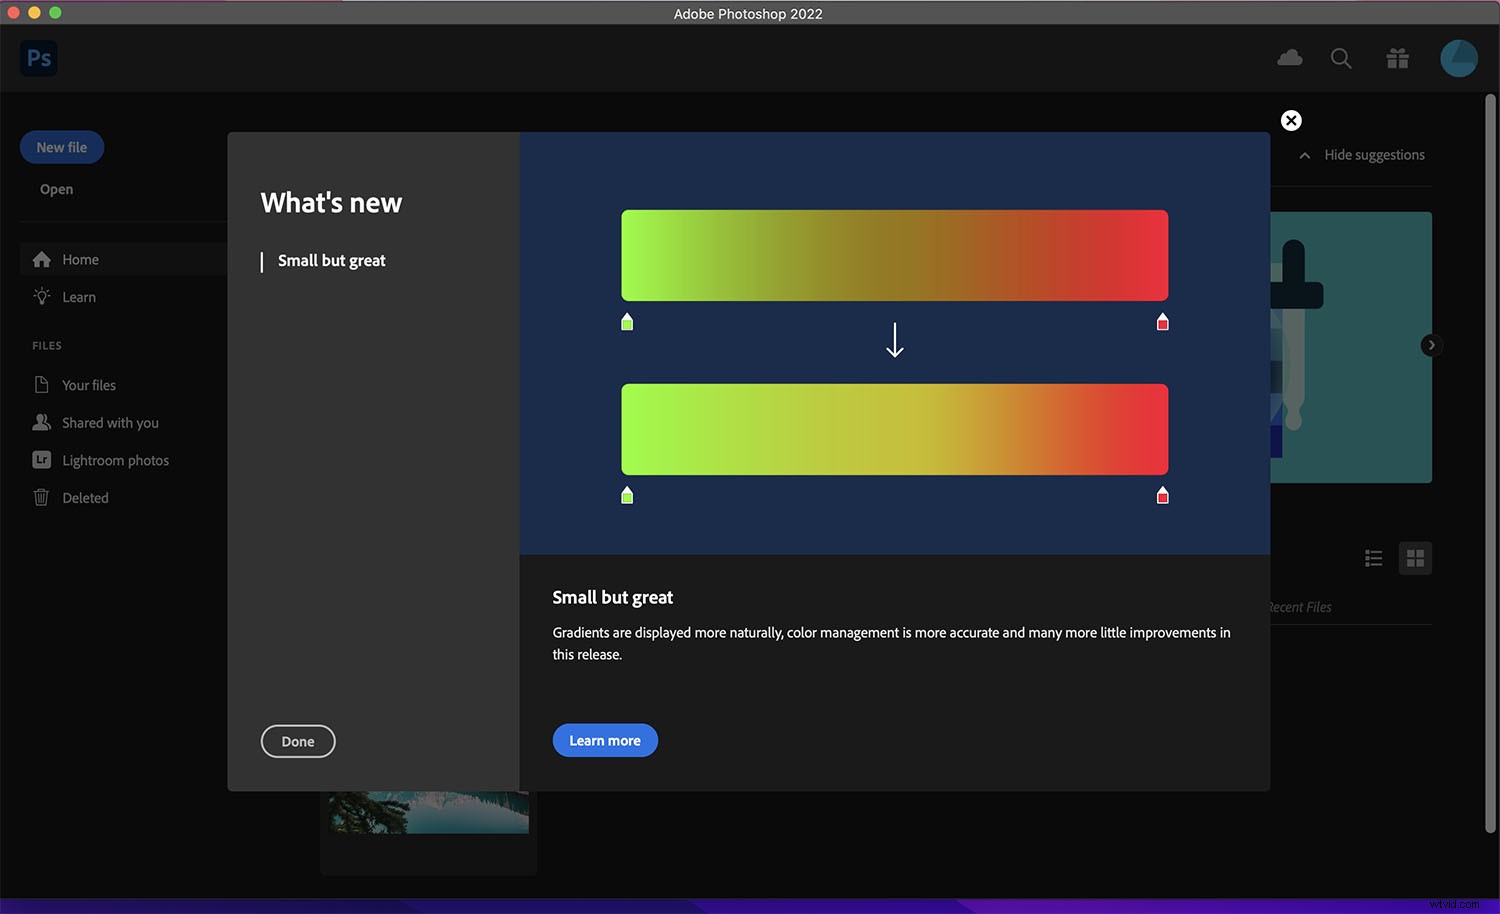1500x914 pixels.
Task: Switch to list view of recent files
Action: [x=1373, y=558]
